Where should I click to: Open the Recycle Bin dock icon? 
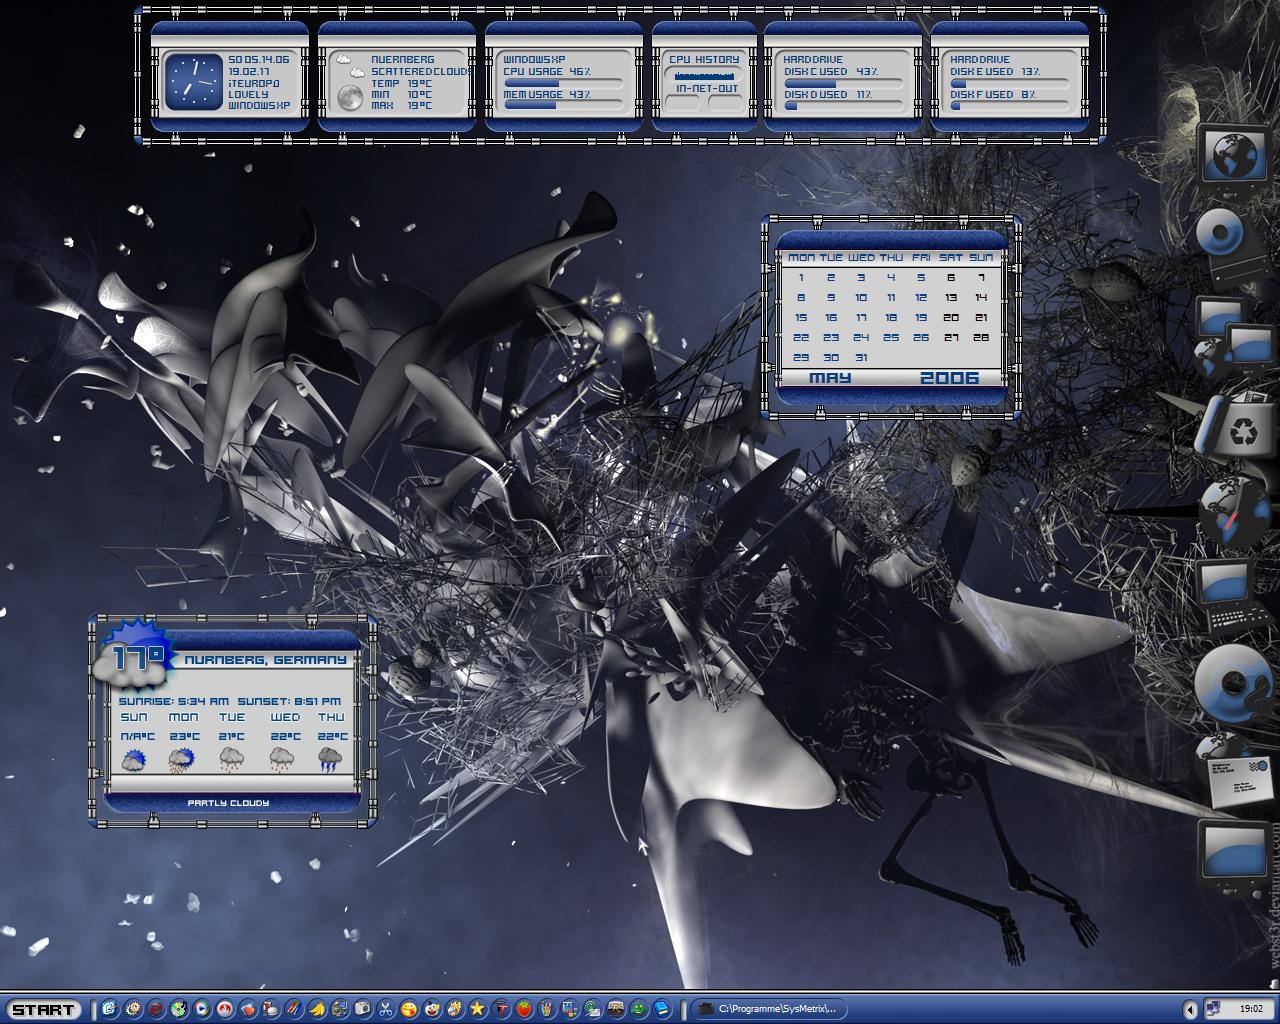click(x=1234, y=428)
